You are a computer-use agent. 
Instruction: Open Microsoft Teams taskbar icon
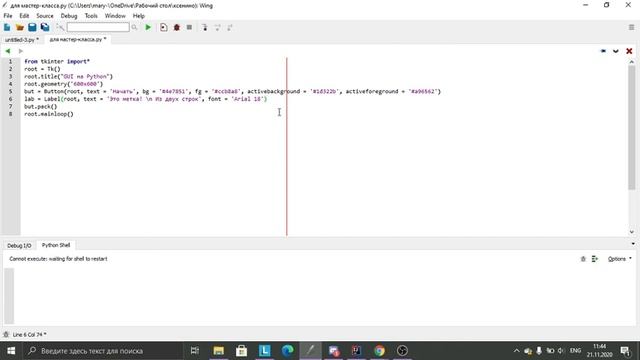pyautogui.click(x=334, y=351)
